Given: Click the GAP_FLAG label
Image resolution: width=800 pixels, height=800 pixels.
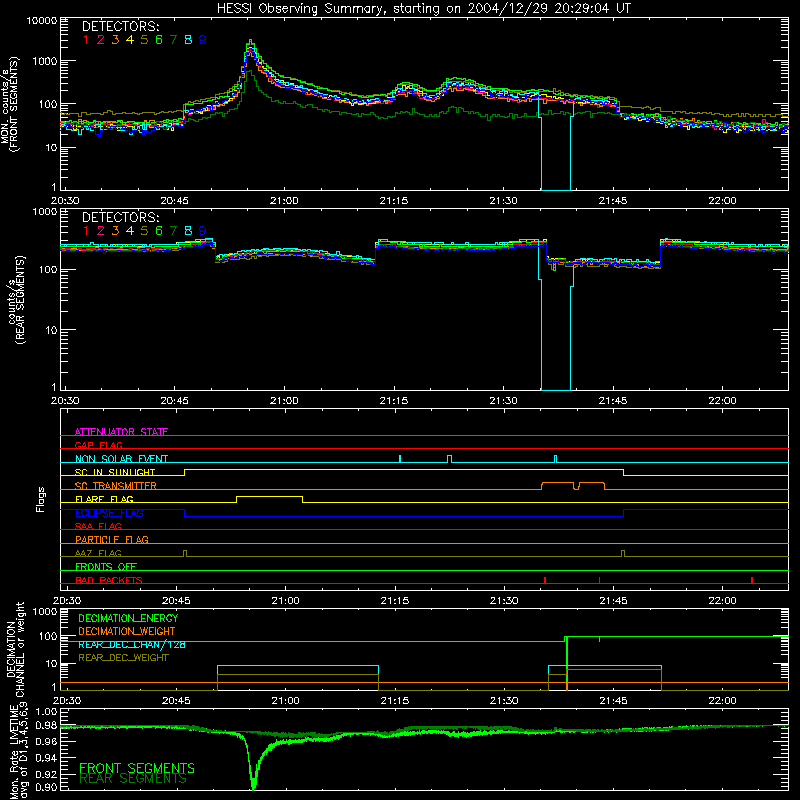Looking at the screenshot, I should 98,445.
